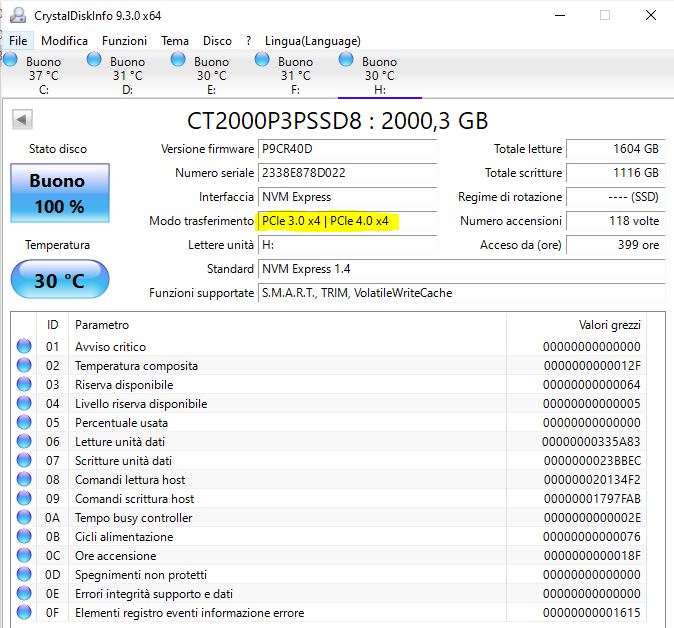The height and width of the screenshot is (628, 674).
Task: Click the Standard field NVM Express 1.4
Action: pos(462,269)
